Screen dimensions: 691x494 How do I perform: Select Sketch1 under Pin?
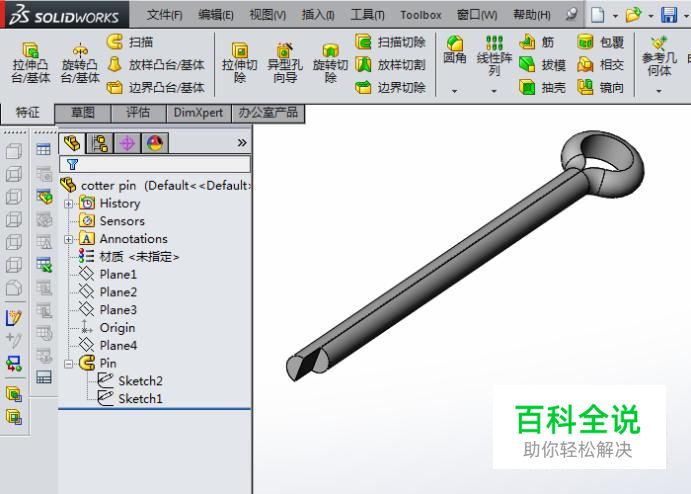click(130, 398)
